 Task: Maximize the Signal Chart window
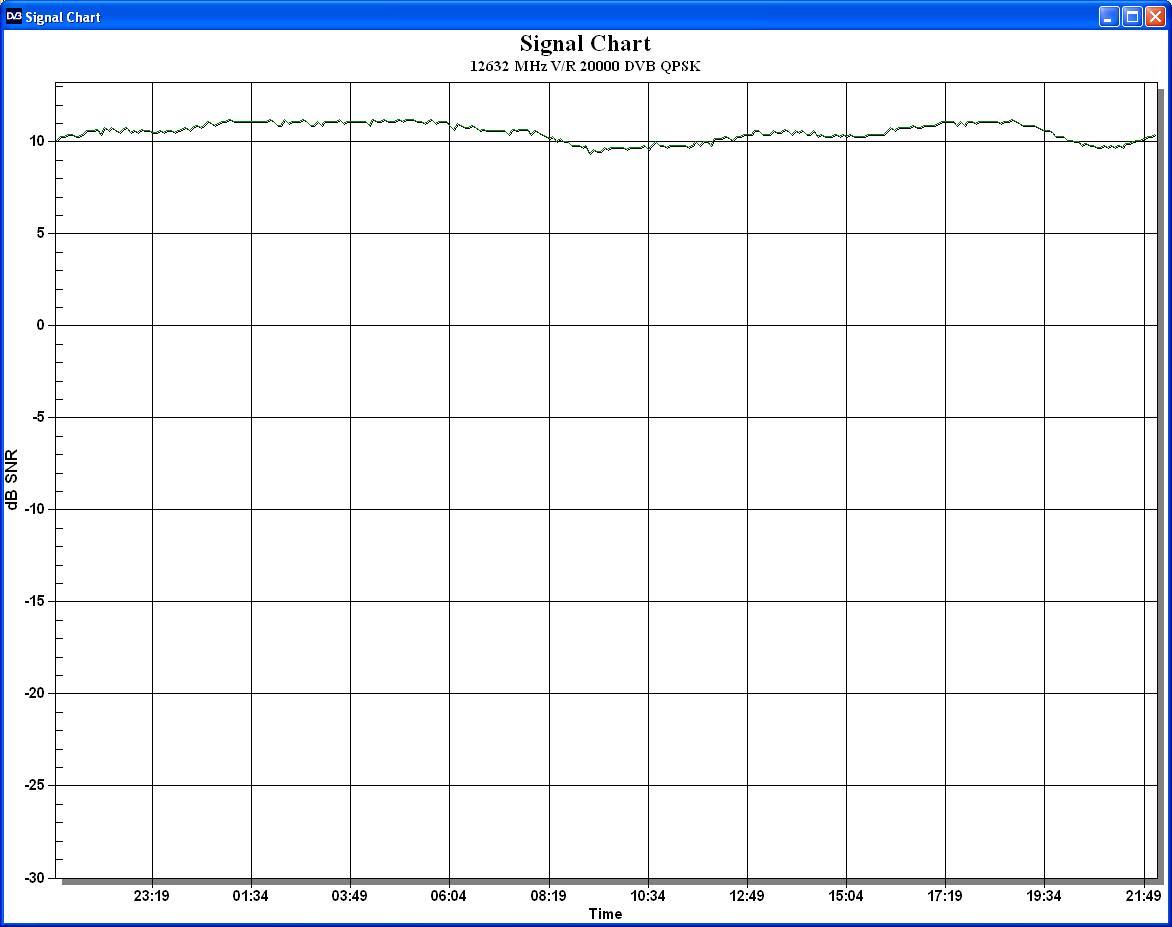point(1132,16)
